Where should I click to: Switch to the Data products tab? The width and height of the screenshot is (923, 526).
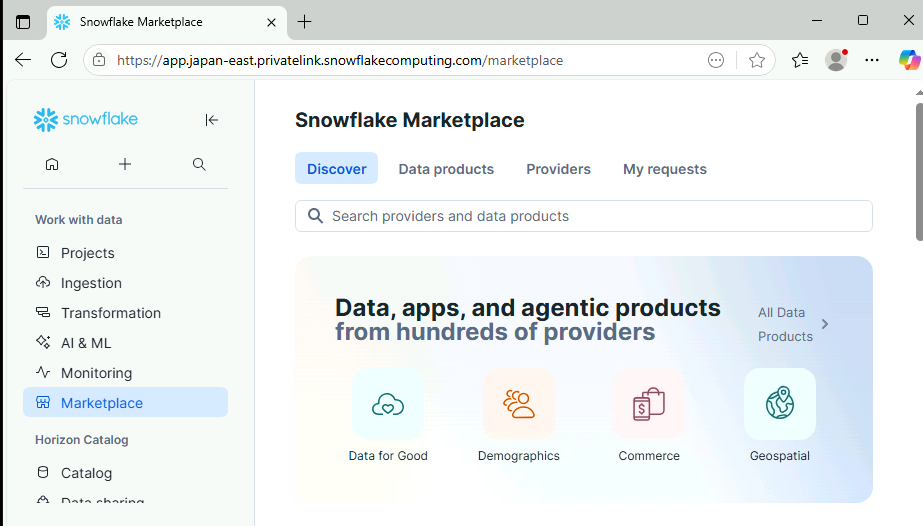point(446,169)
